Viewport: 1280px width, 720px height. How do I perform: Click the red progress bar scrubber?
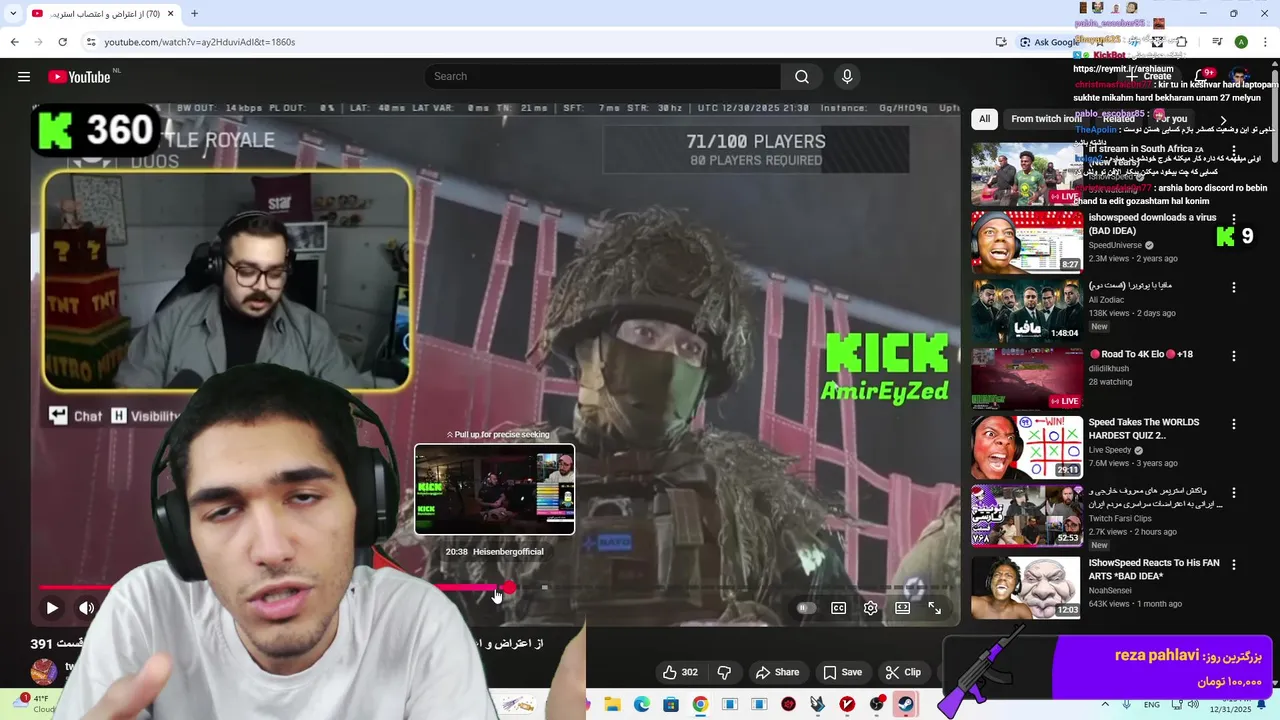pos(509,588)
